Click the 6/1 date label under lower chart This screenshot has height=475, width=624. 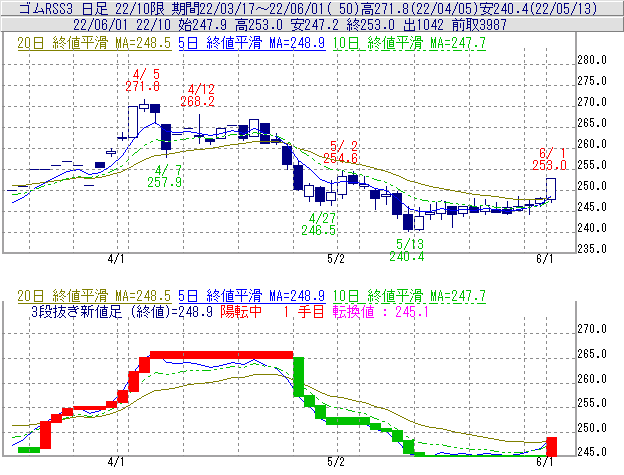(x=544, y=462)
